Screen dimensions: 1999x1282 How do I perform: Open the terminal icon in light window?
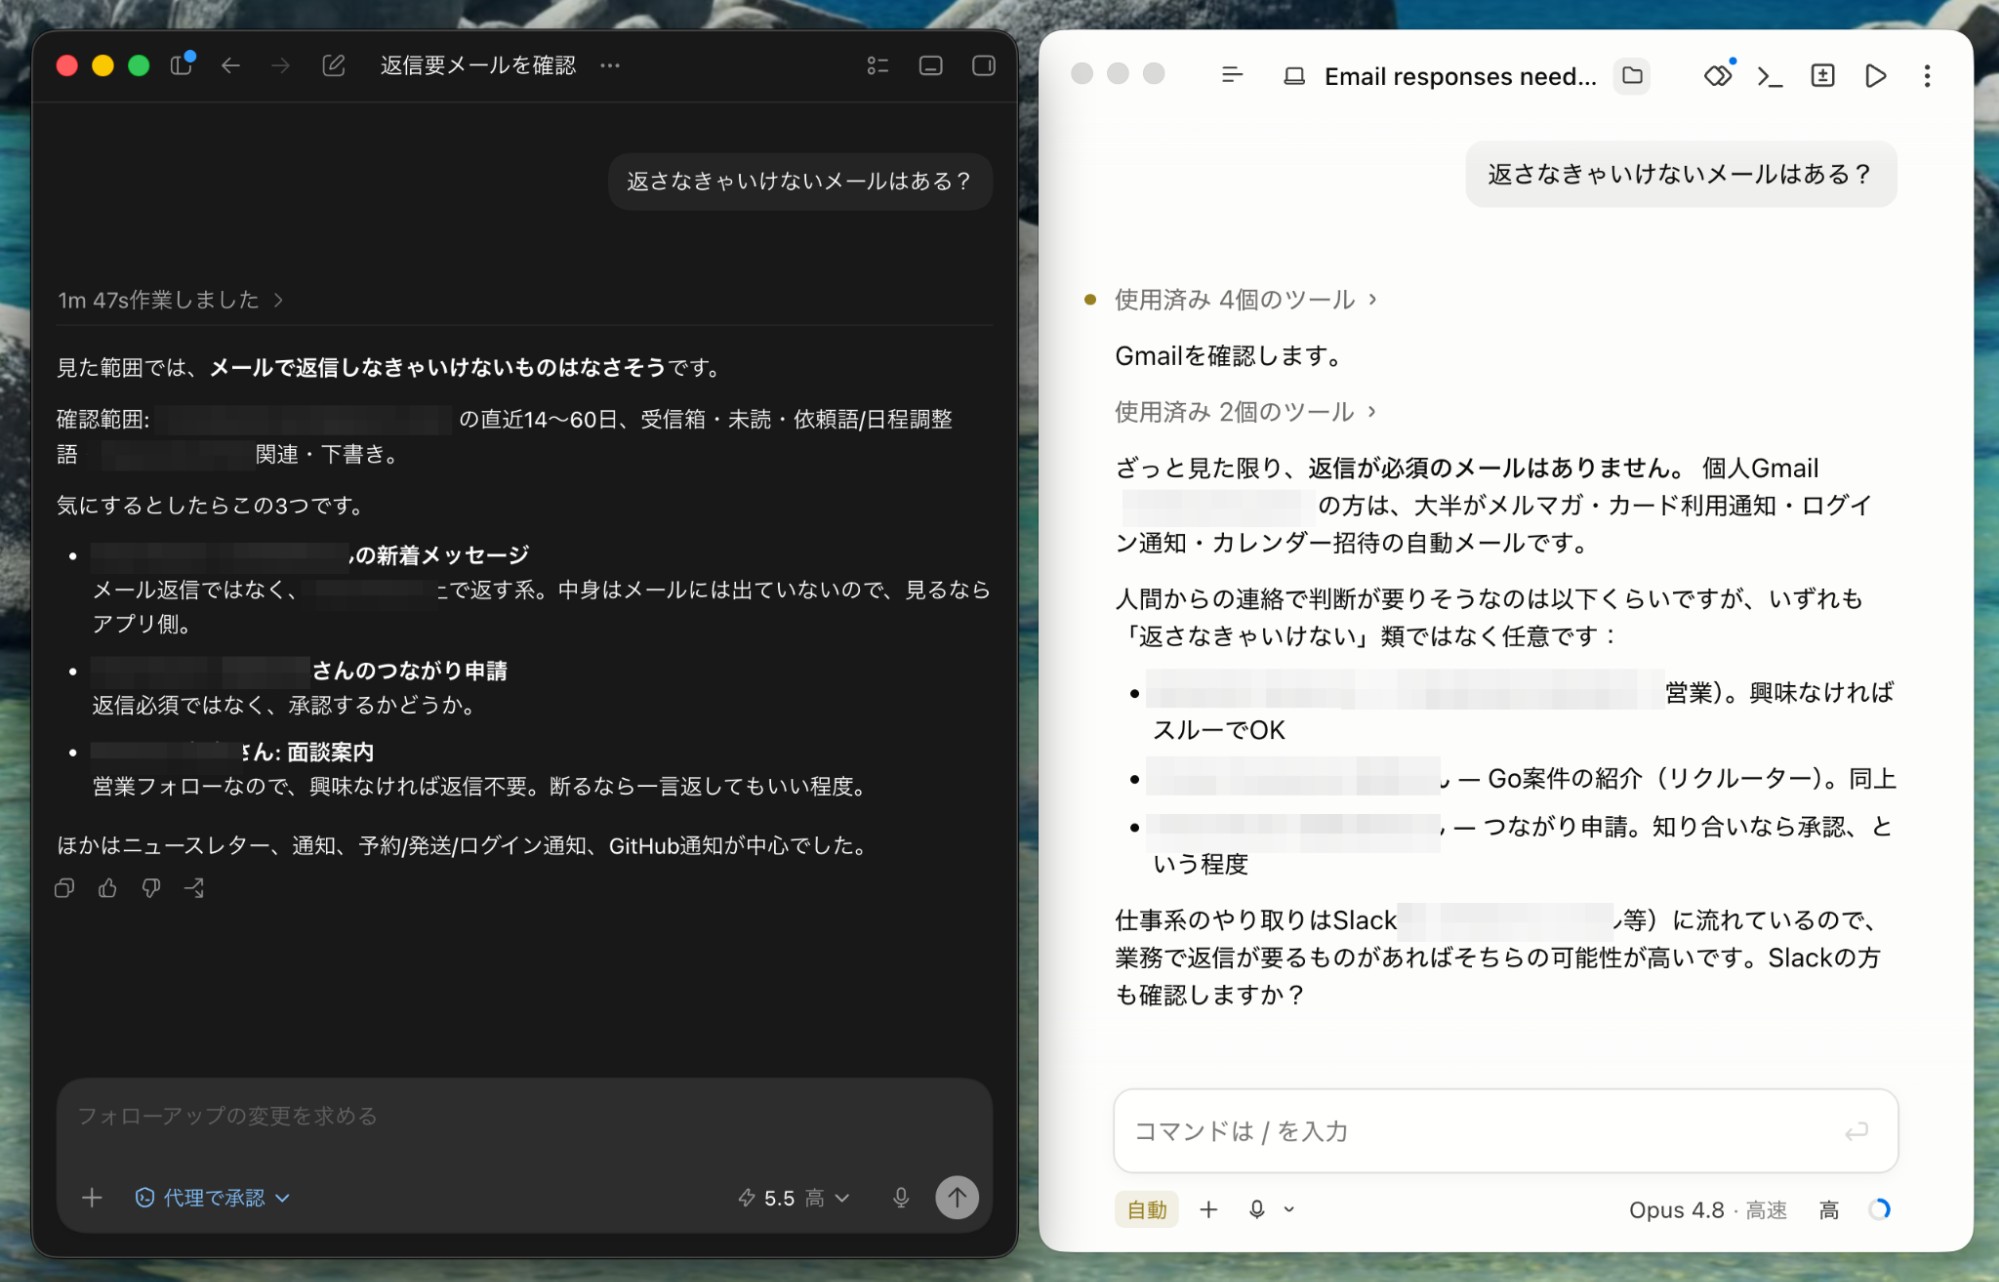tap(1770, 76)
